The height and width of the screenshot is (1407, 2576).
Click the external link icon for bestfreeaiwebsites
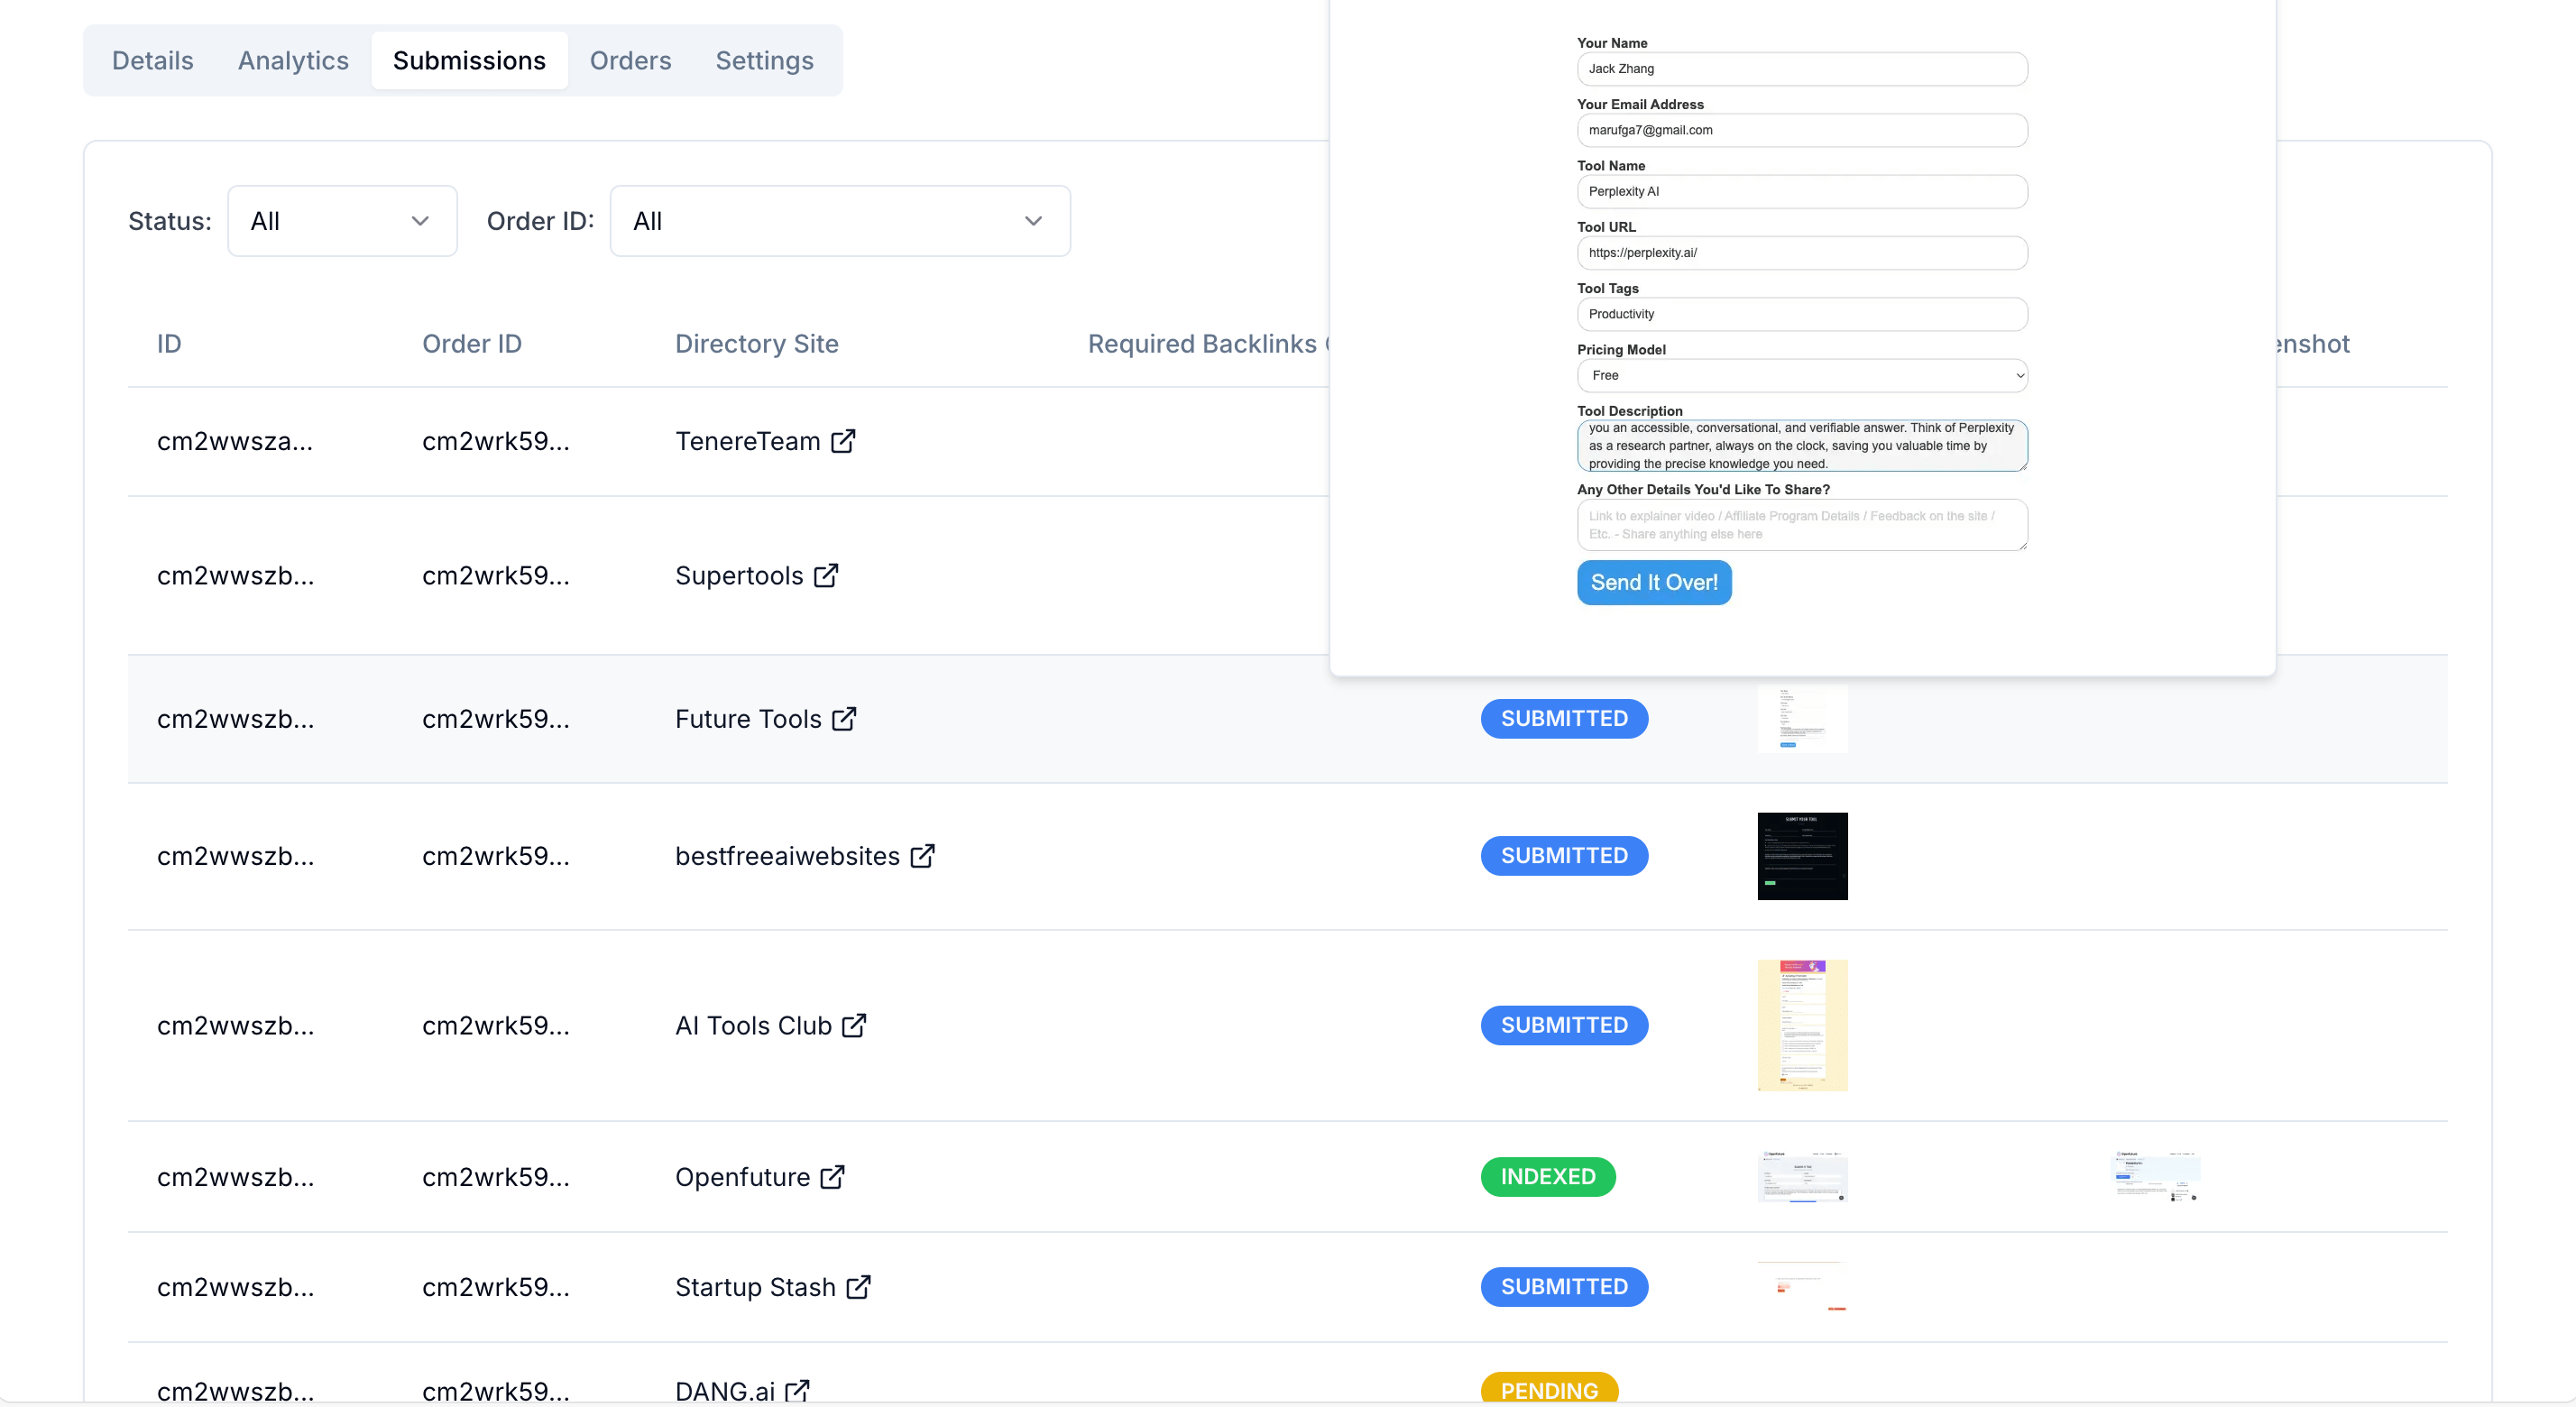[927, 856]
